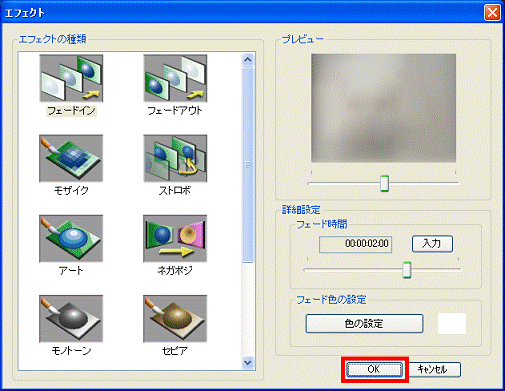The width and height of the screenshot is (505, 391).
Task: Click the 入力 button for fade time
Action: (x=432, y=244)
